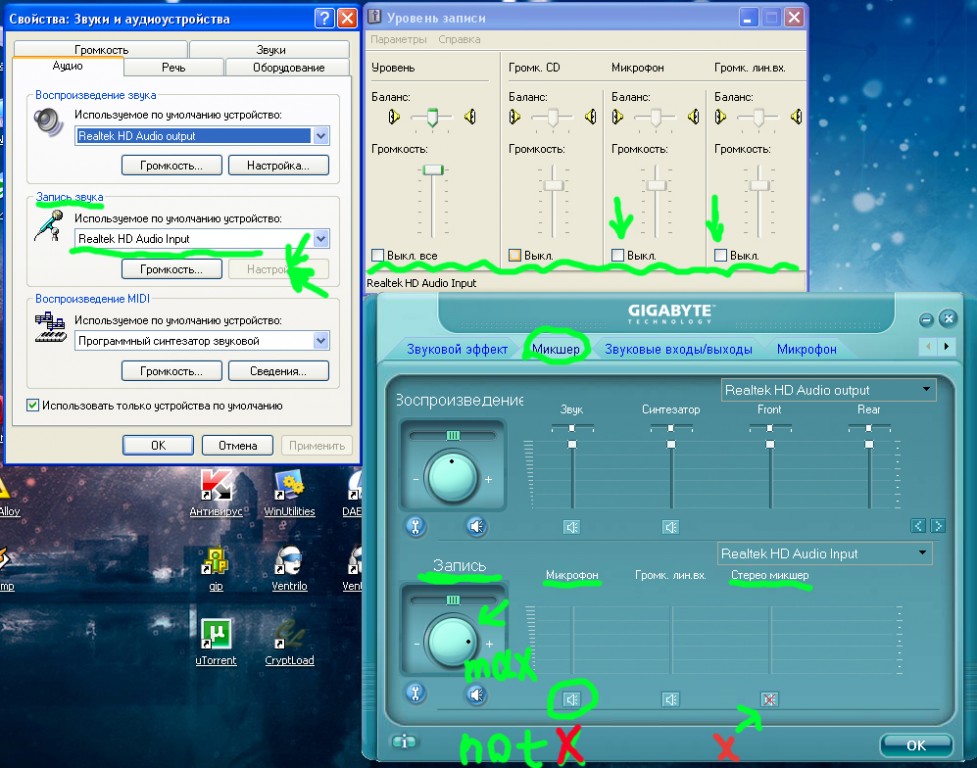This screenshot has width=977, height=768.
Task: Expand Воспроизведение MIDI device dropdown
Action: [321, 341]
